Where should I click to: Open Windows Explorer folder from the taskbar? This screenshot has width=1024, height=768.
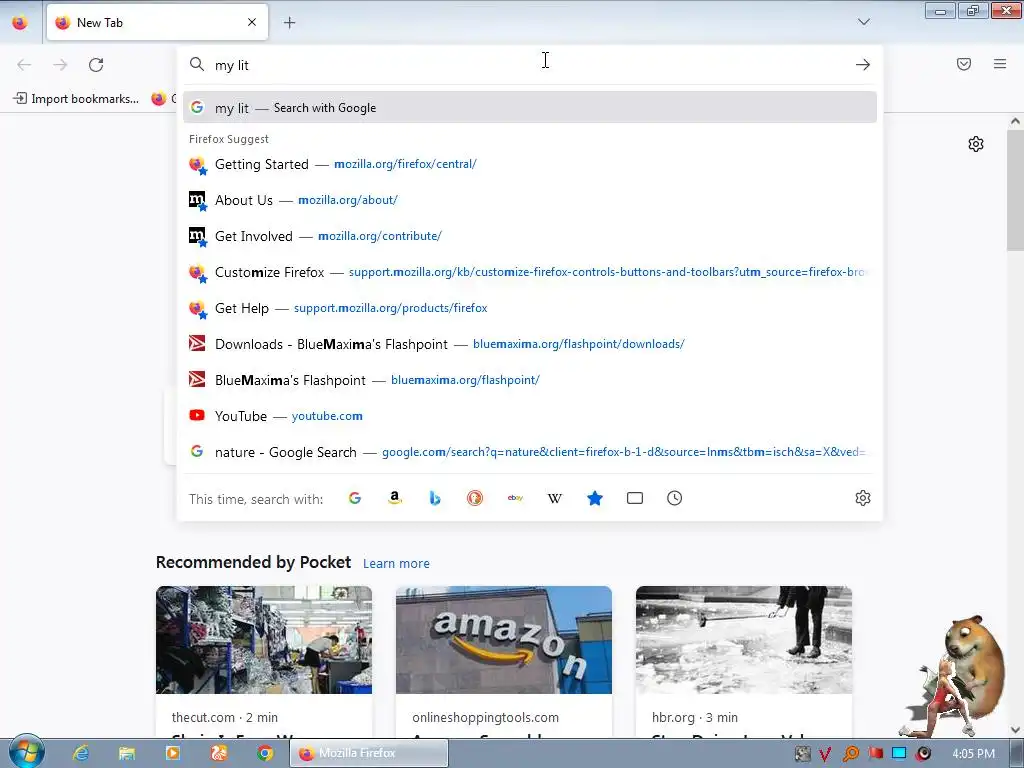coord(127,753)
